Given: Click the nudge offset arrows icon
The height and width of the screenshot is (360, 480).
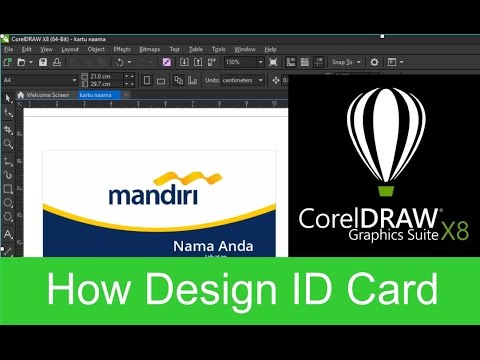Looking at the screenshot, I should click(x=276, y=80).
